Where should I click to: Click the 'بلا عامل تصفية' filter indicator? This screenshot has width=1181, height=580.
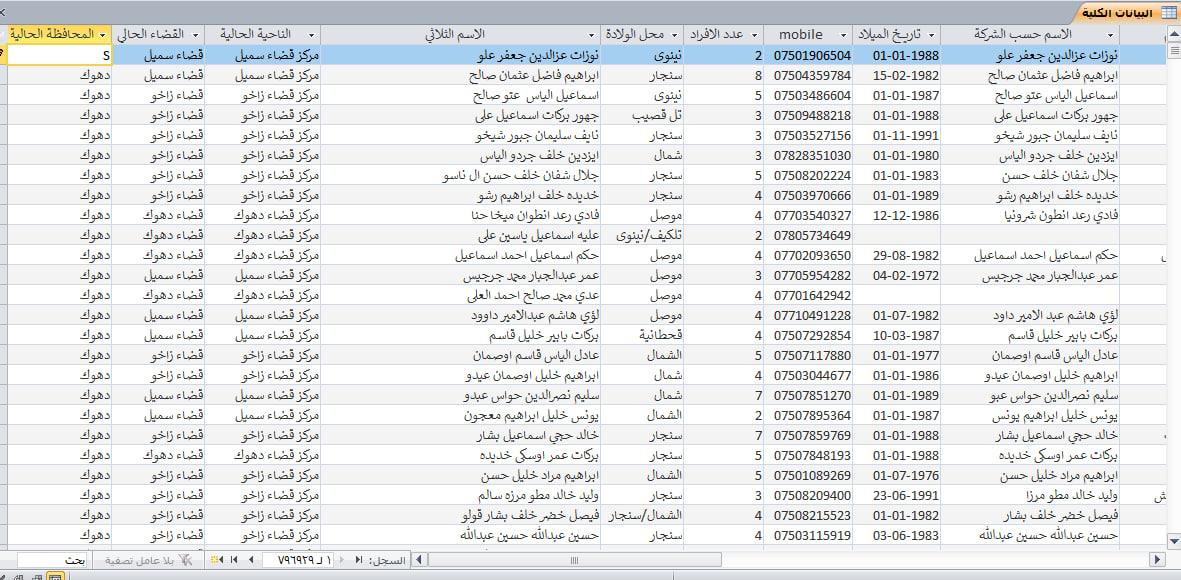pos(148,560)
